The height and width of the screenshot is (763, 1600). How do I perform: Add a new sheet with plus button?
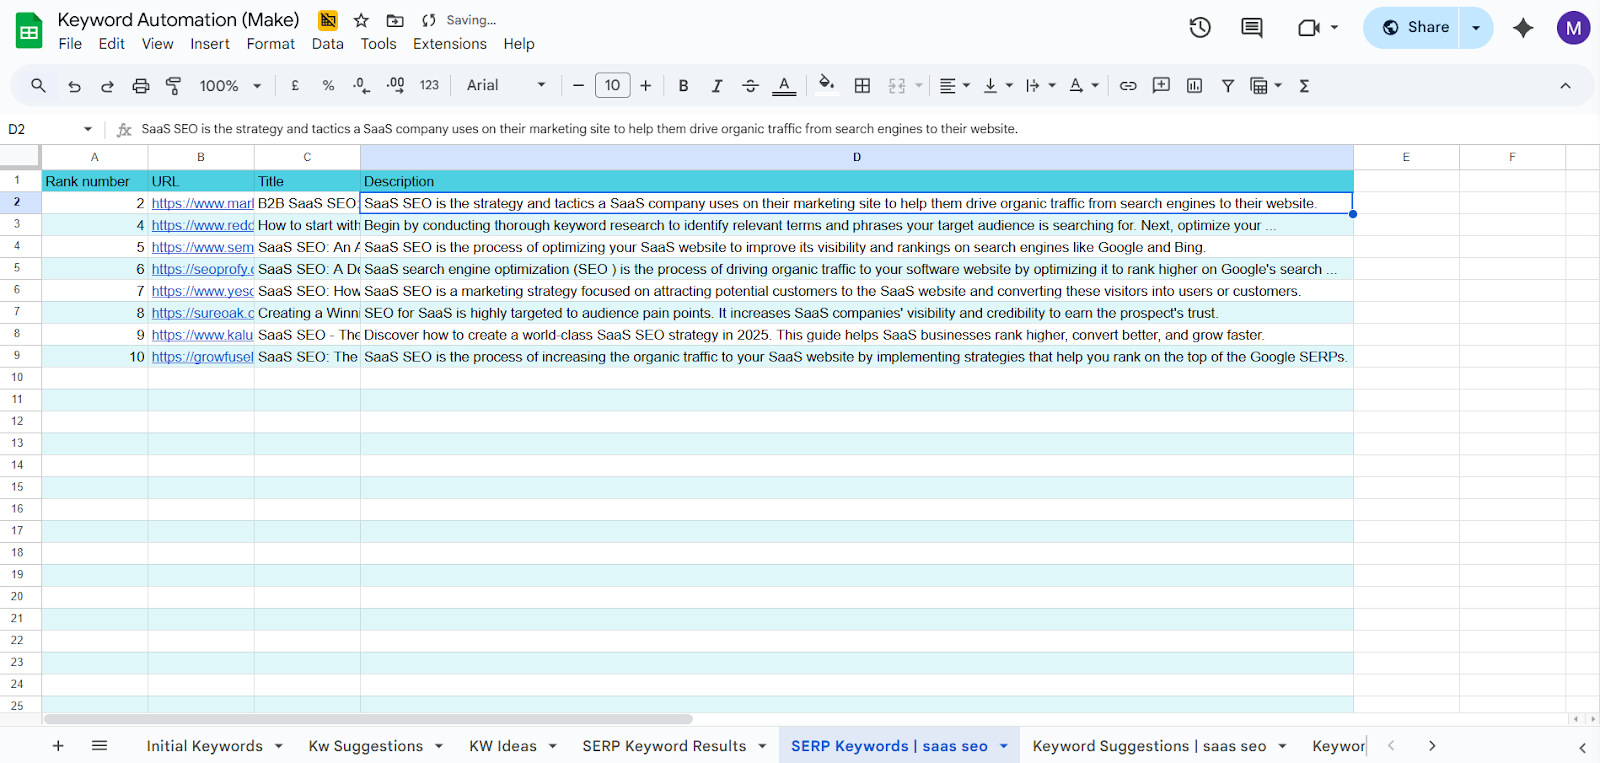tap(58, 746)
